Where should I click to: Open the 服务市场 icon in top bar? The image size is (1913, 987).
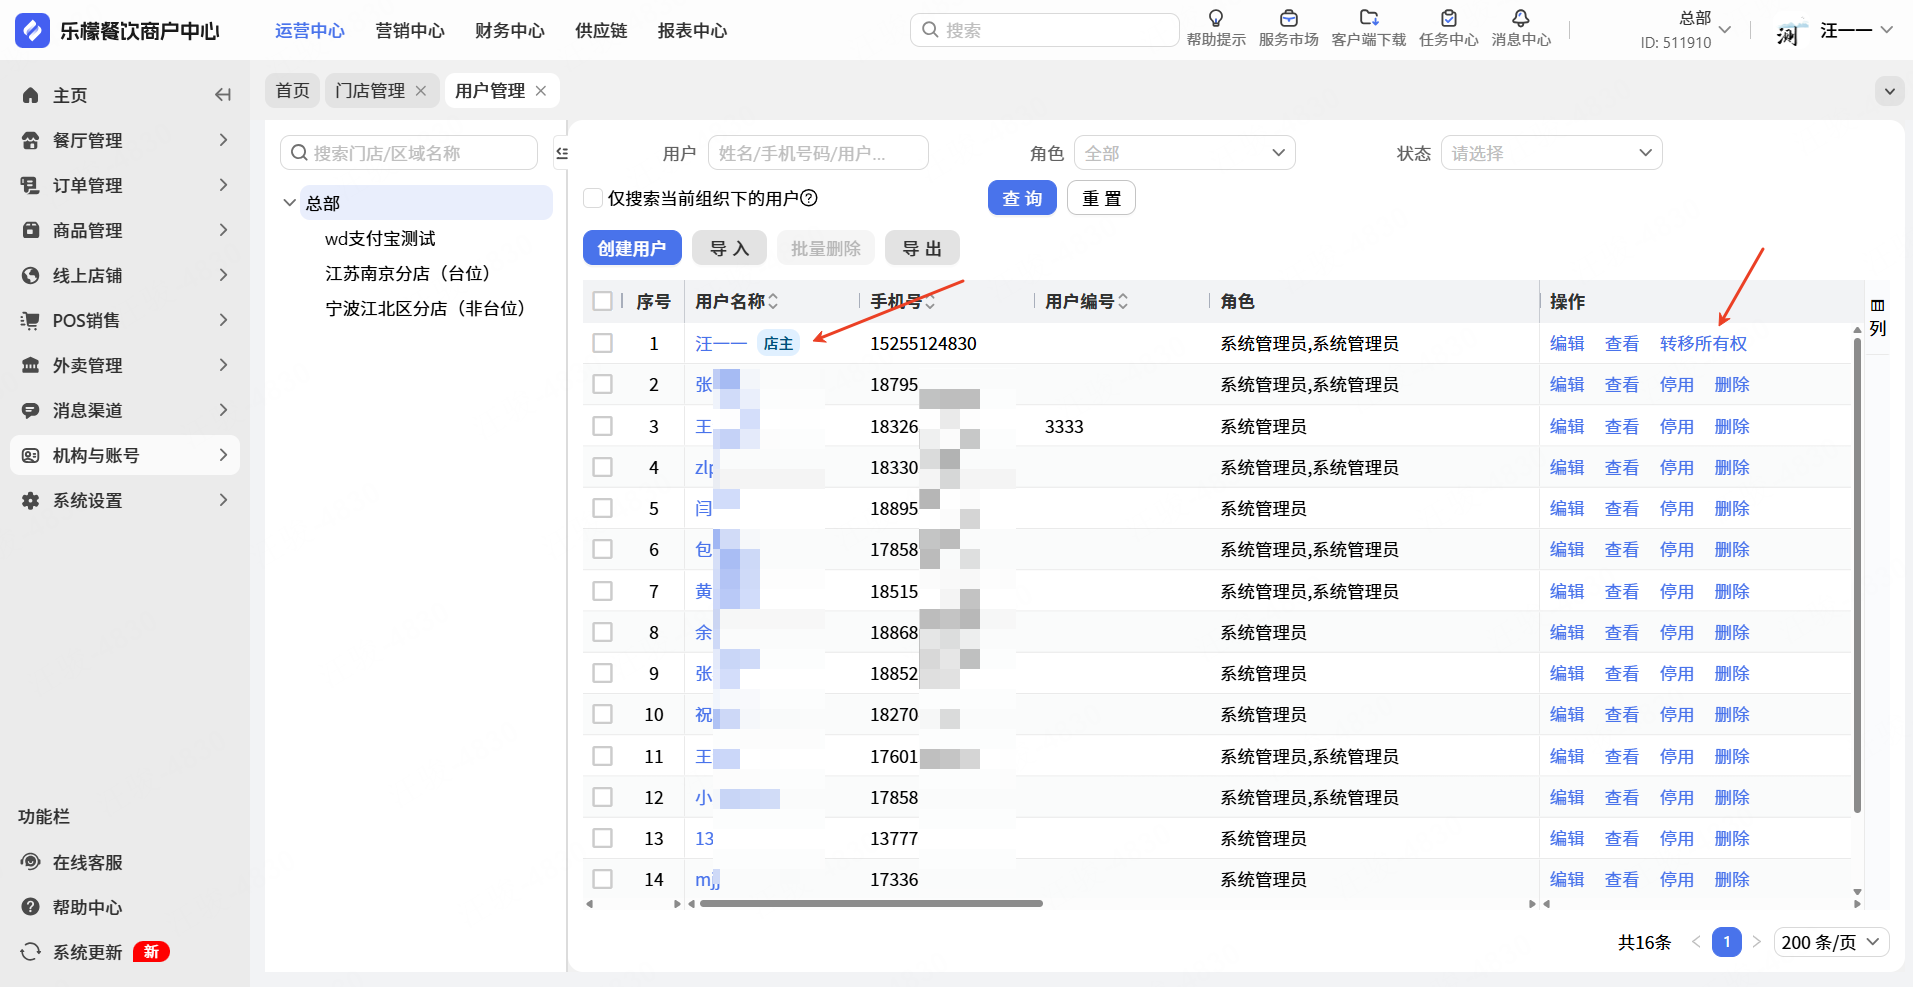coord(1288,19)
